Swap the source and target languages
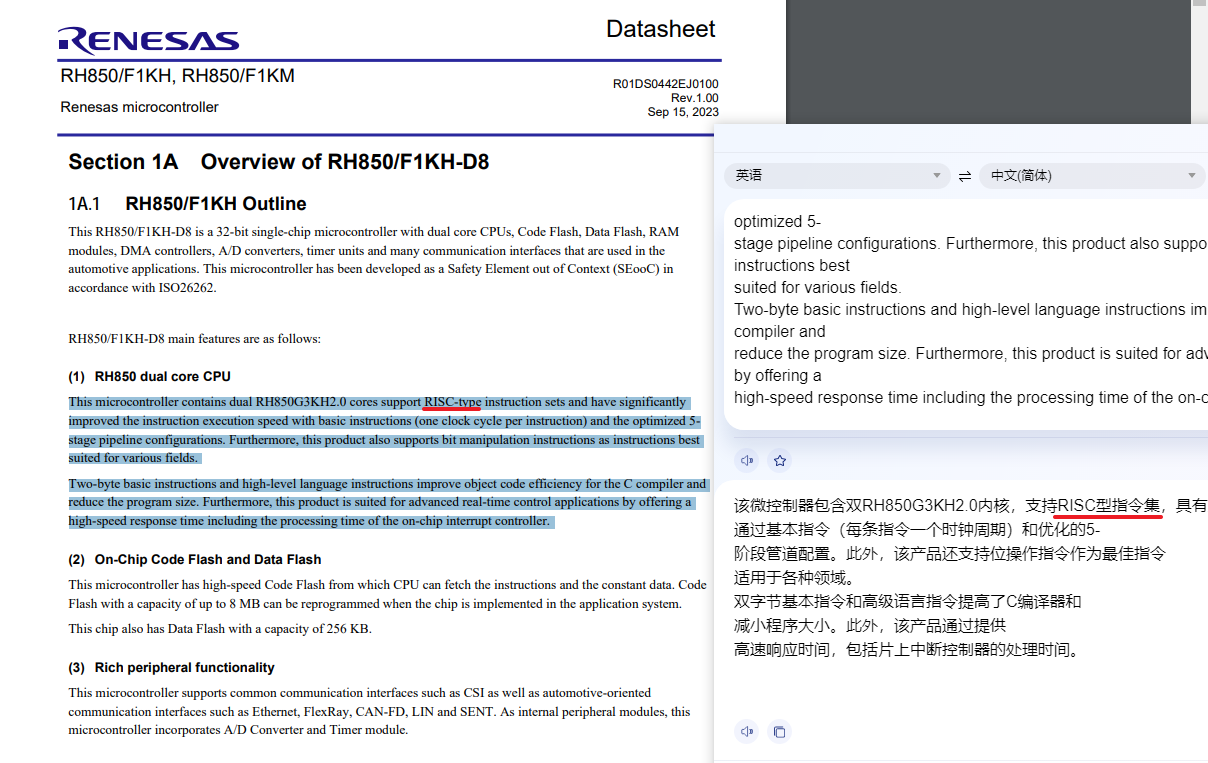This screenshot has width=1208, height=763. 965,176
